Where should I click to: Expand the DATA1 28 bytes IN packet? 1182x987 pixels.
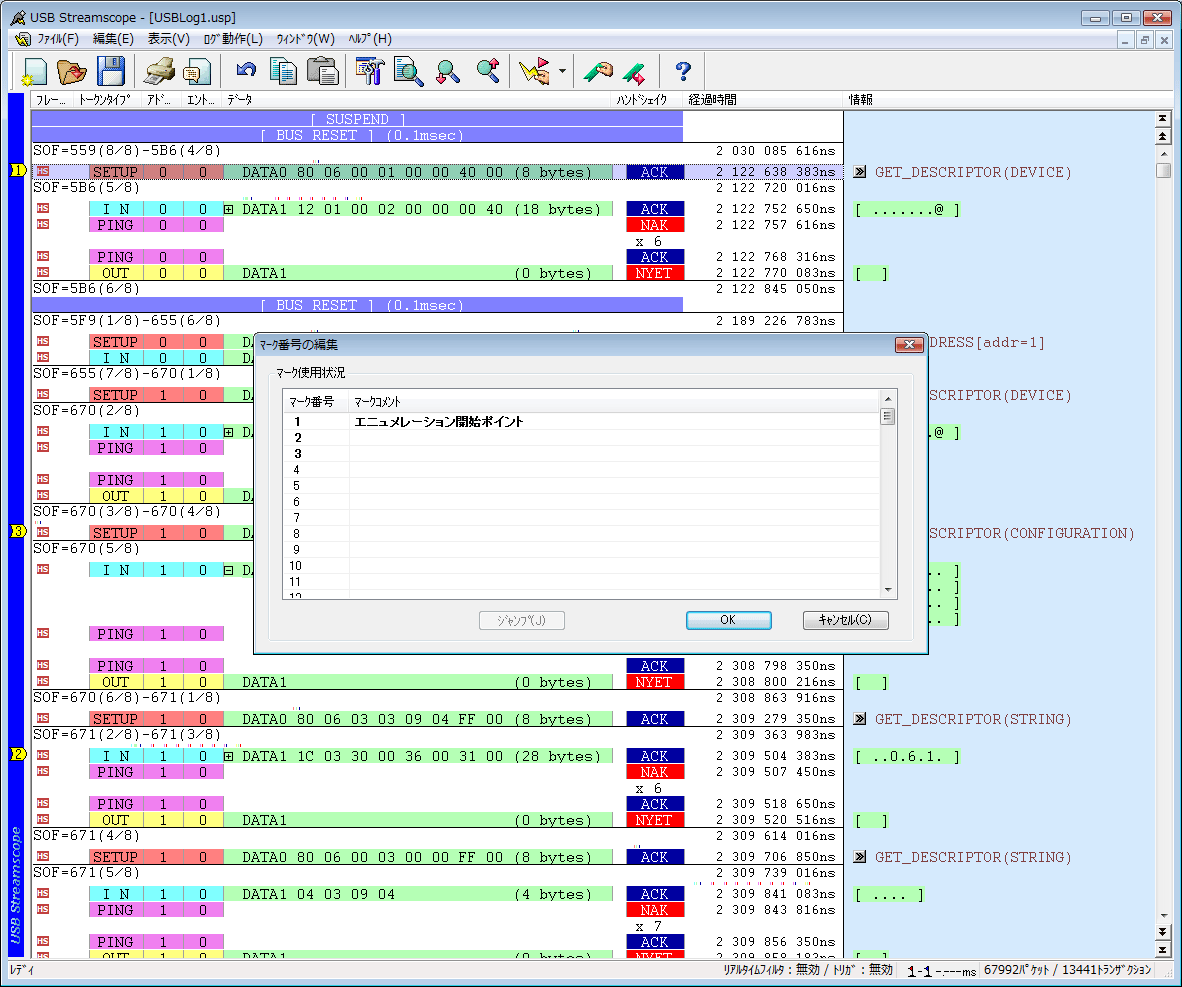pos(228,756)
